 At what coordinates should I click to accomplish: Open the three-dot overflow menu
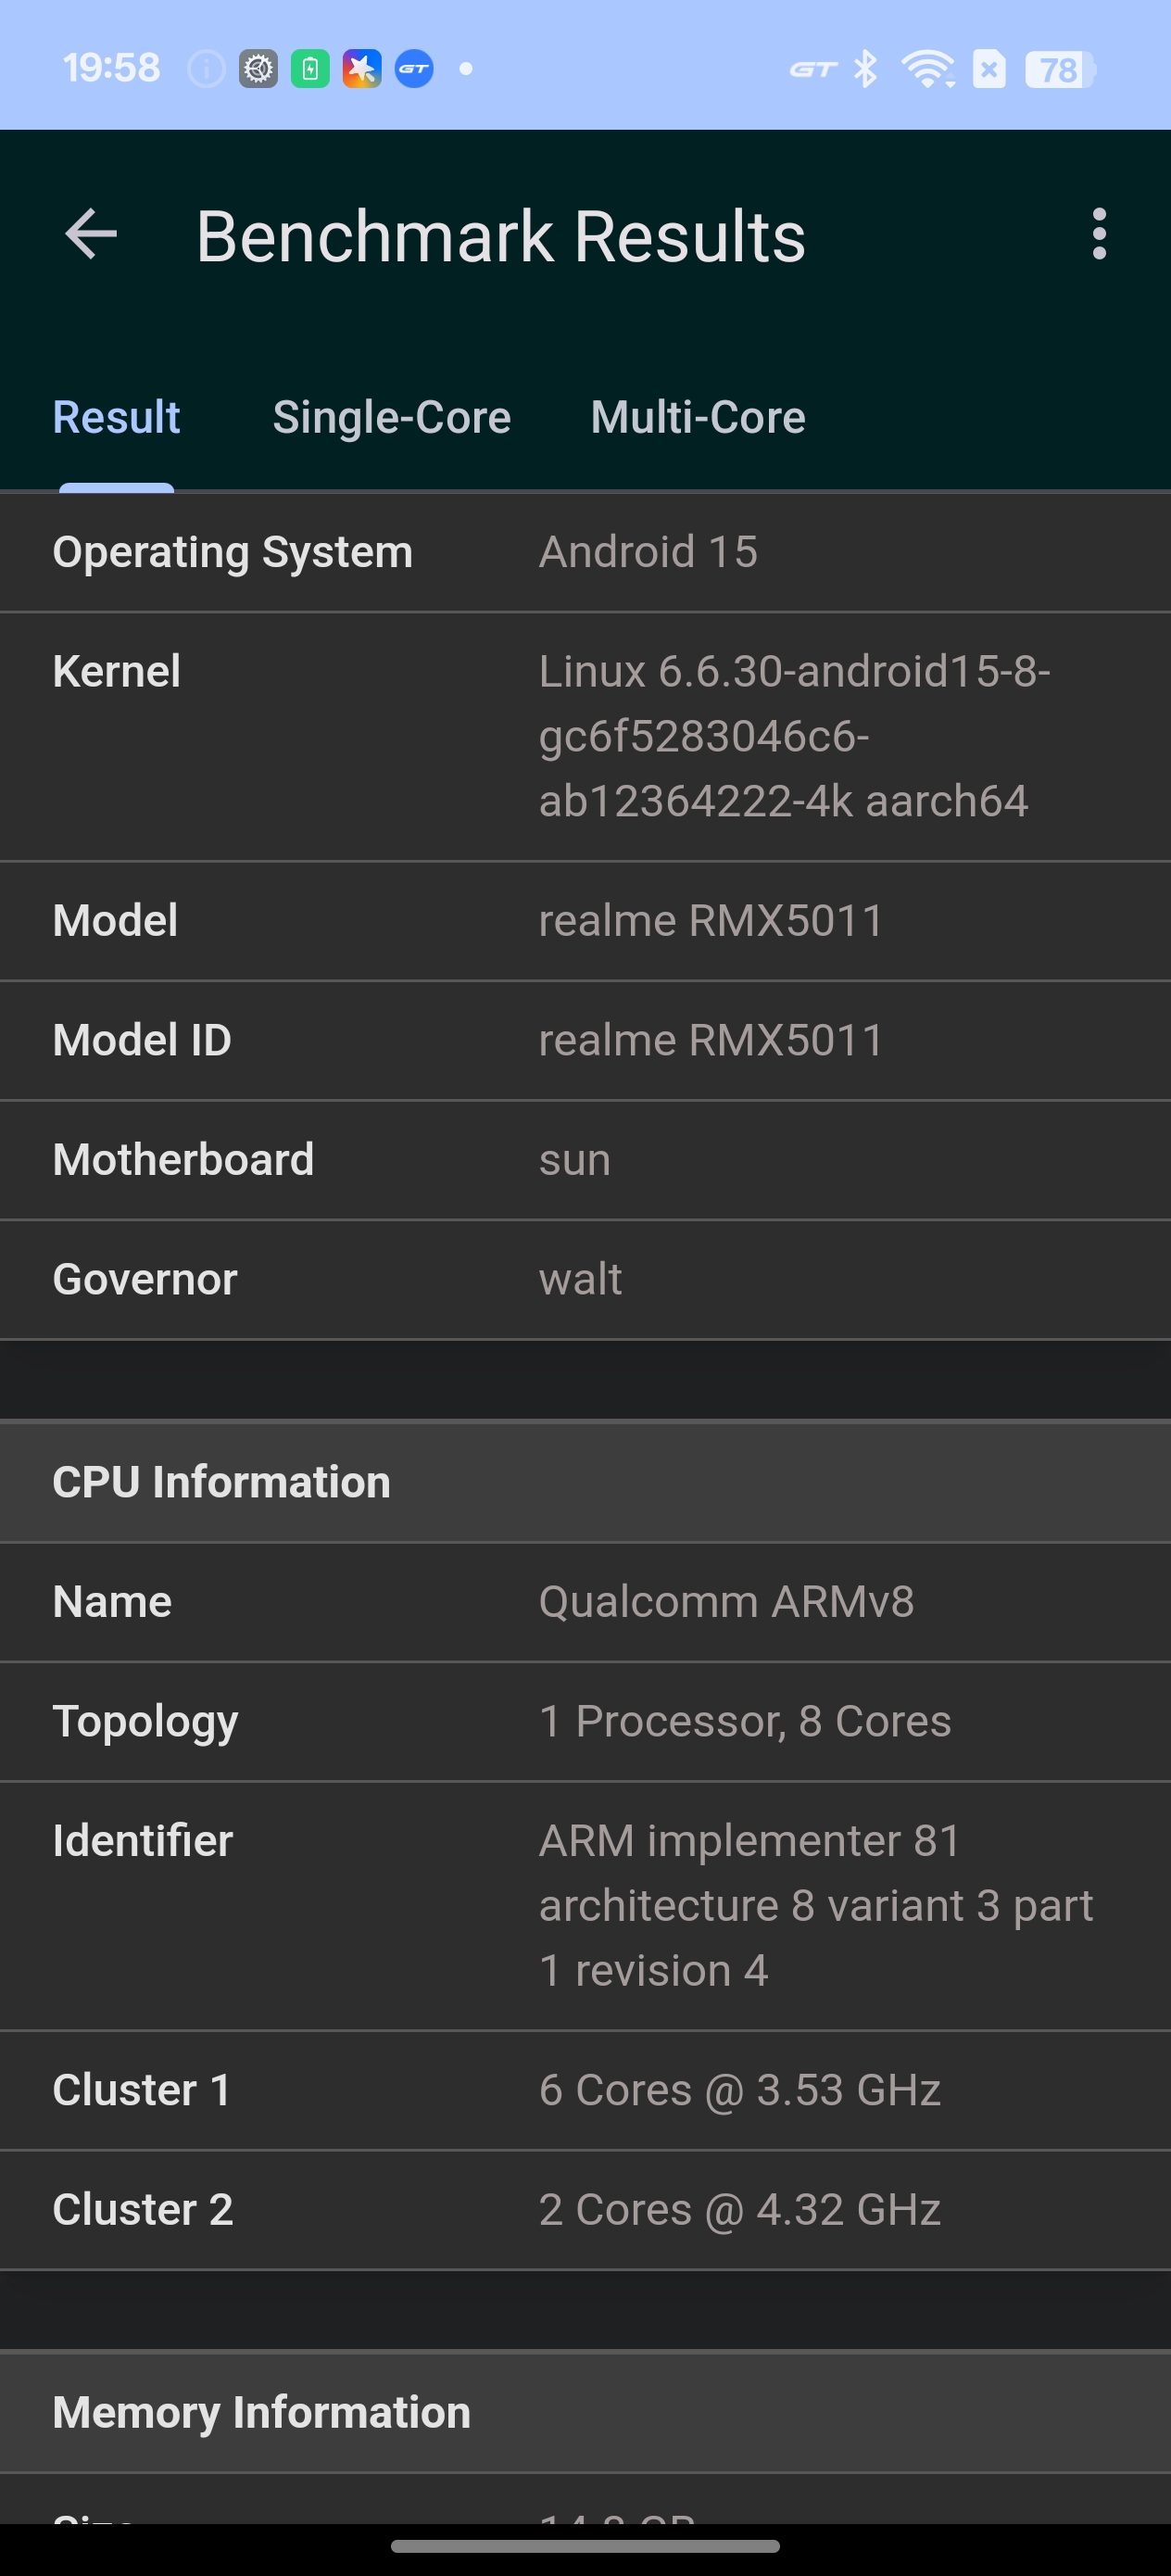pyautogui.click(x=1099, y=235)
